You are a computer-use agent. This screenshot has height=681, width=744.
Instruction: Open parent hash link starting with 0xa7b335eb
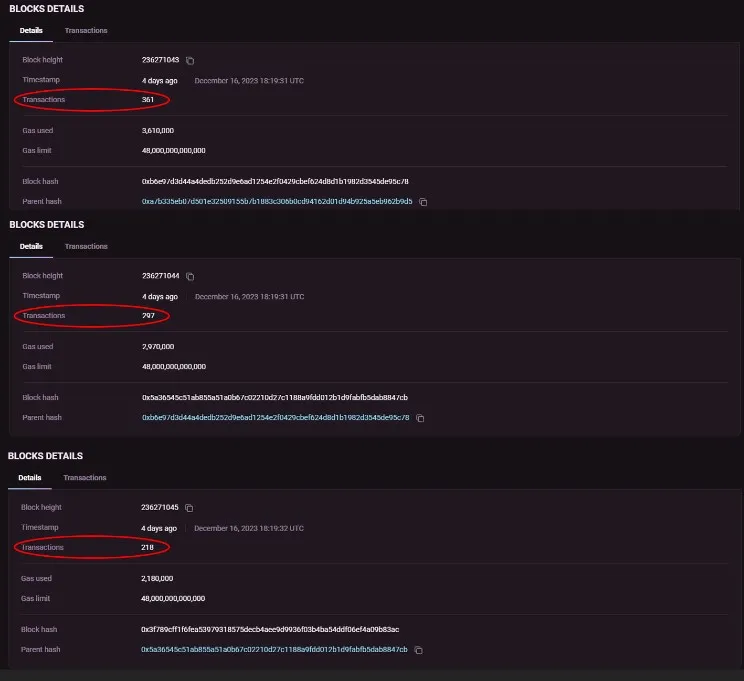(x=277, y=202)
